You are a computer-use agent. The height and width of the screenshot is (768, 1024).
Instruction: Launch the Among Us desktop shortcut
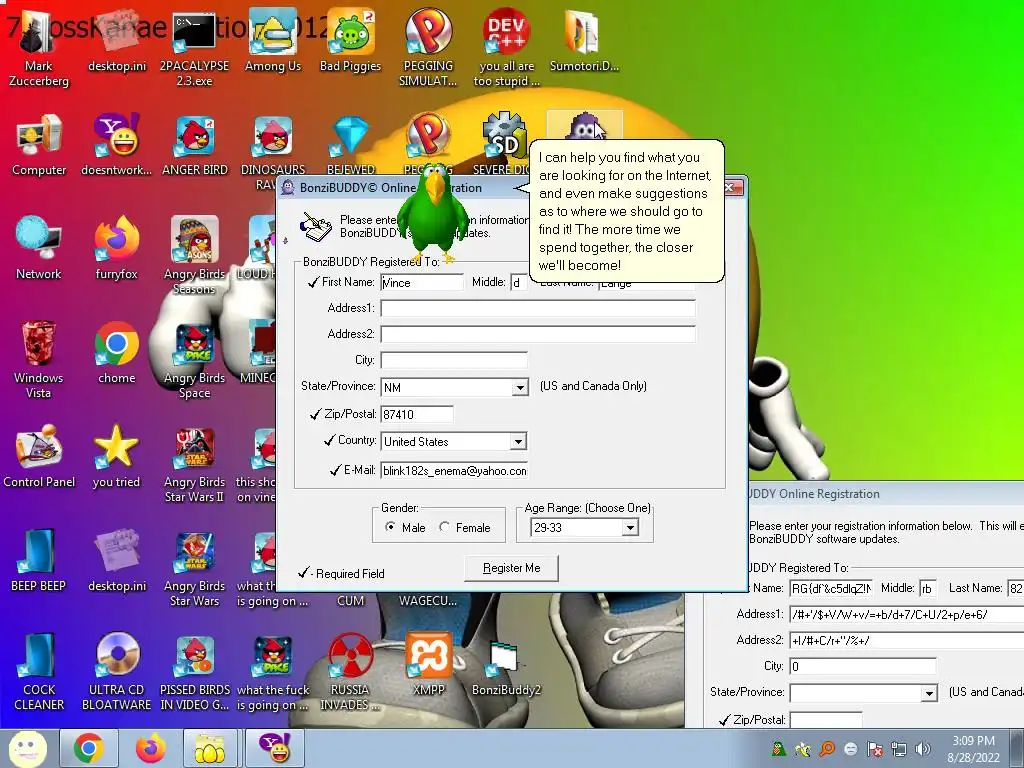click(x=272, y=40)
